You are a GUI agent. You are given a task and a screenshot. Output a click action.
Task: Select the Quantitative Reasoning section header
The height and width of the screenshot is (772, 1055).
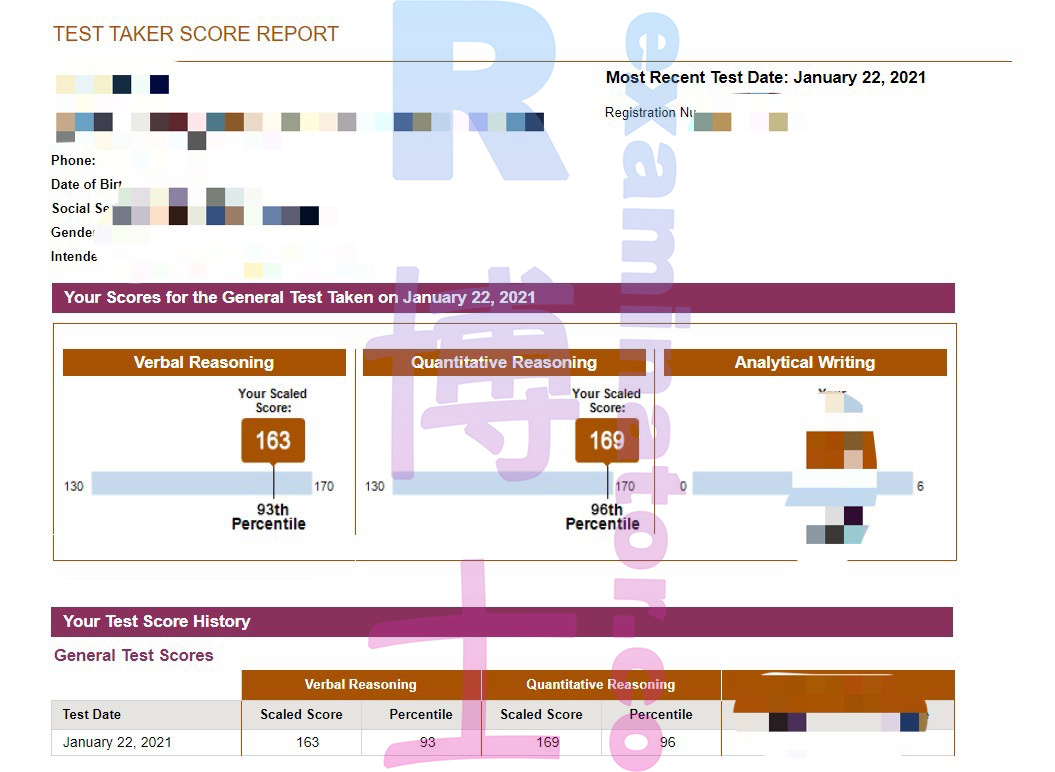pos(504,362)
